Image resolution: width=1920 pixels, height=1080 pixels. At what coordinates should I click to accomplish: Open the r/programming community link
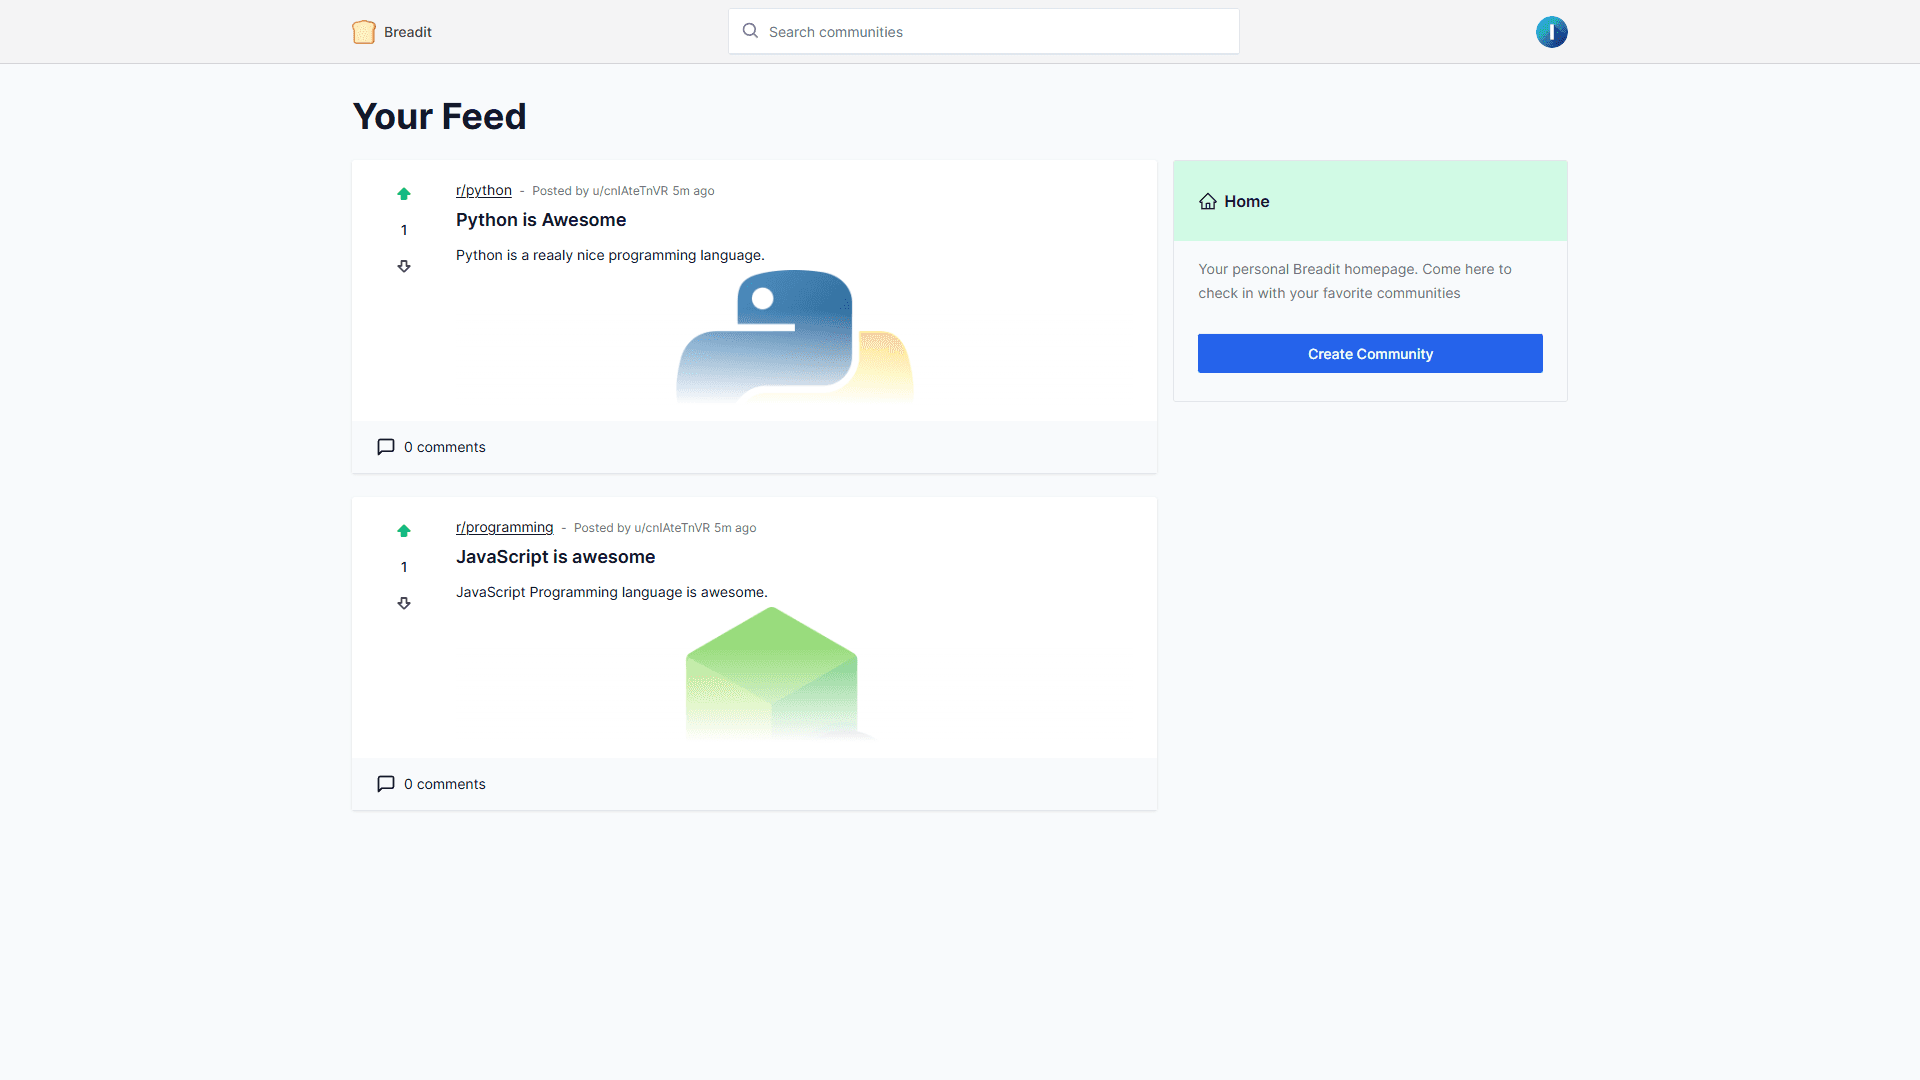[504, 527]
